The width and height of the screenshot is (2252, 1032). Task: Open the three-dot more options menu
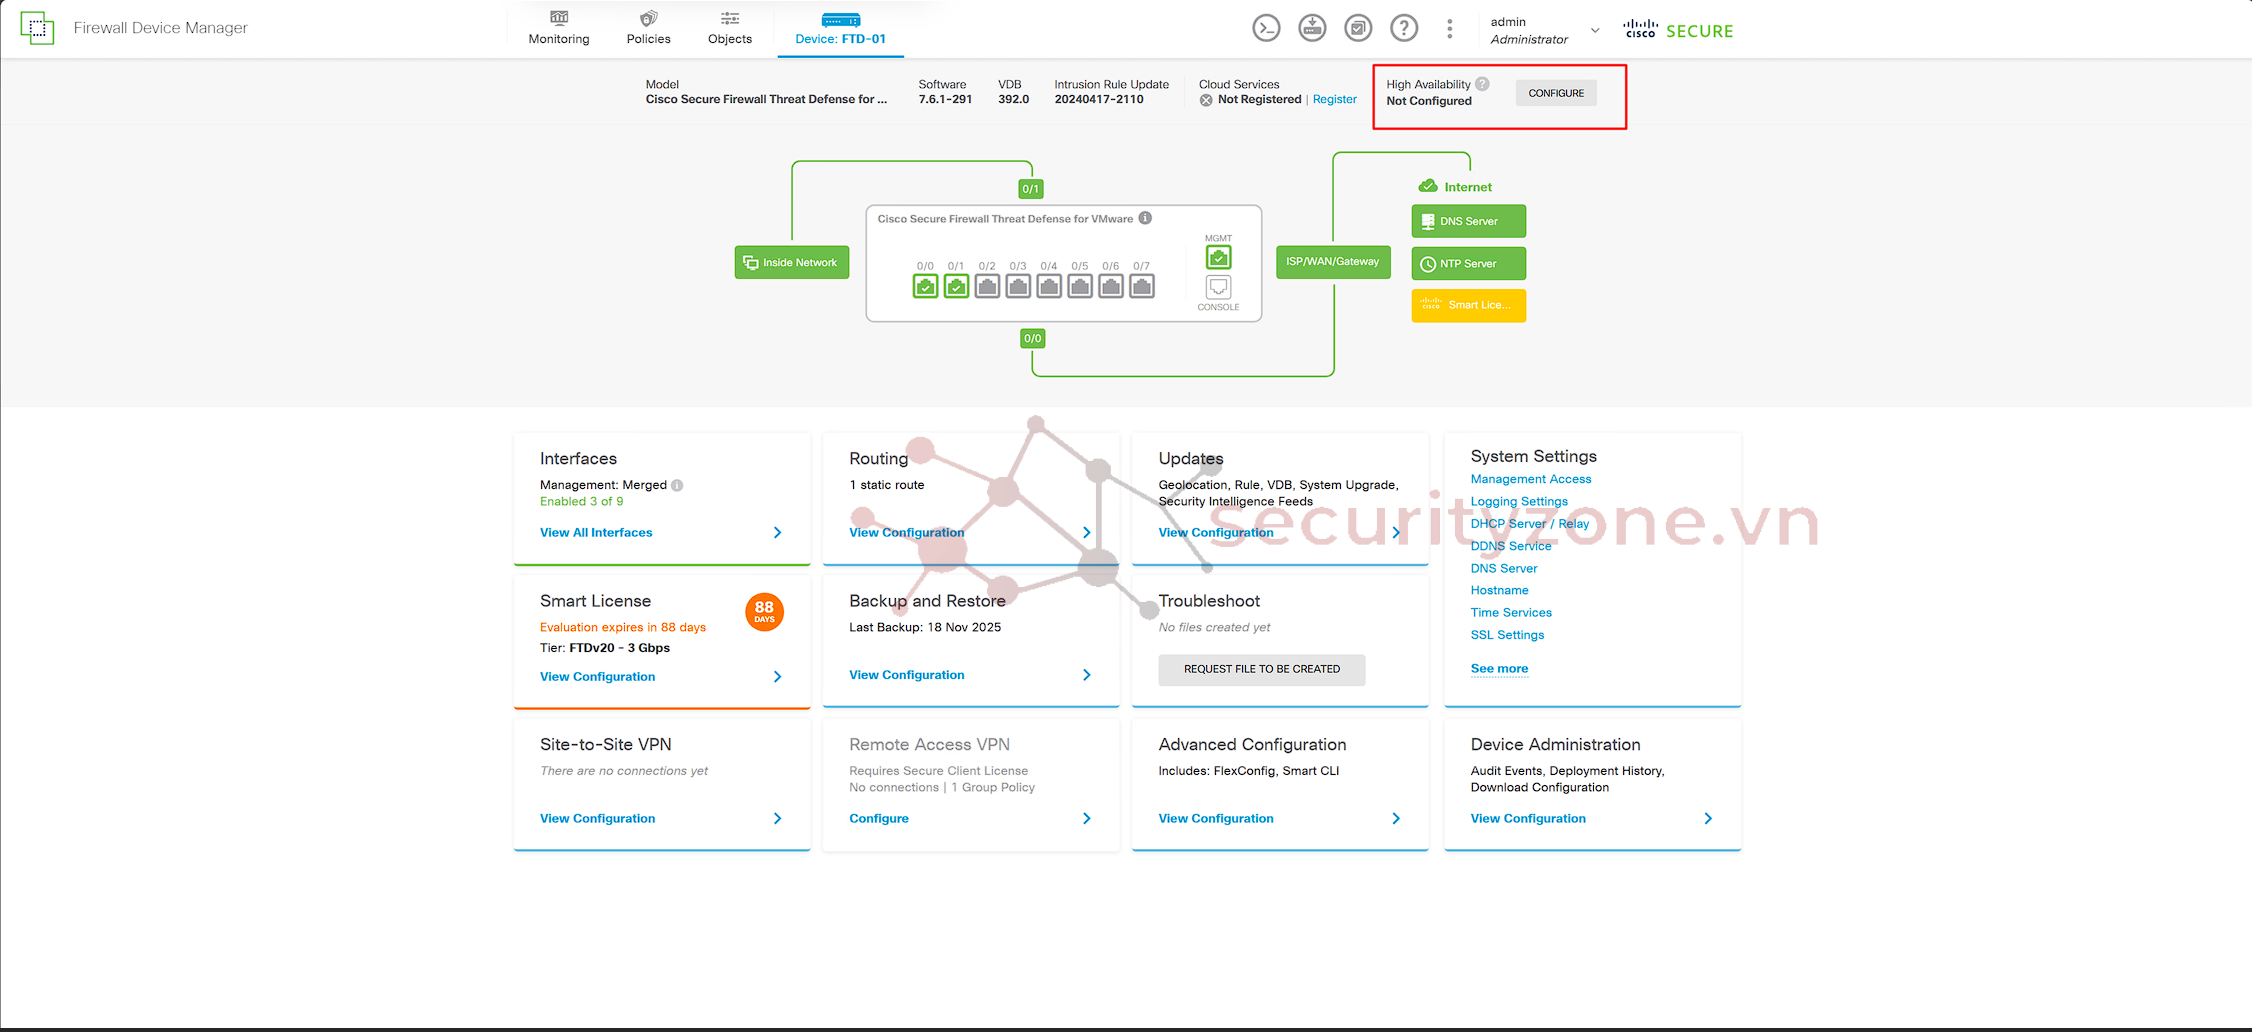pyautogui.click(x=1449, y=29)
